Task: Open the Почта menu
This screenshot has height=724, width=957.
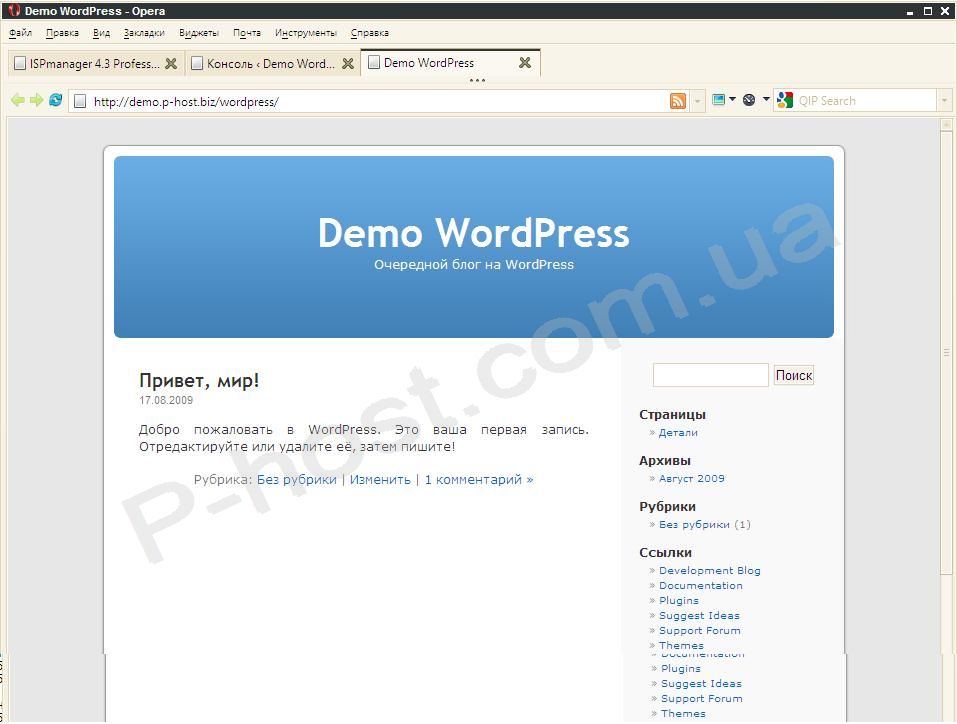Action: pos(247,33)
